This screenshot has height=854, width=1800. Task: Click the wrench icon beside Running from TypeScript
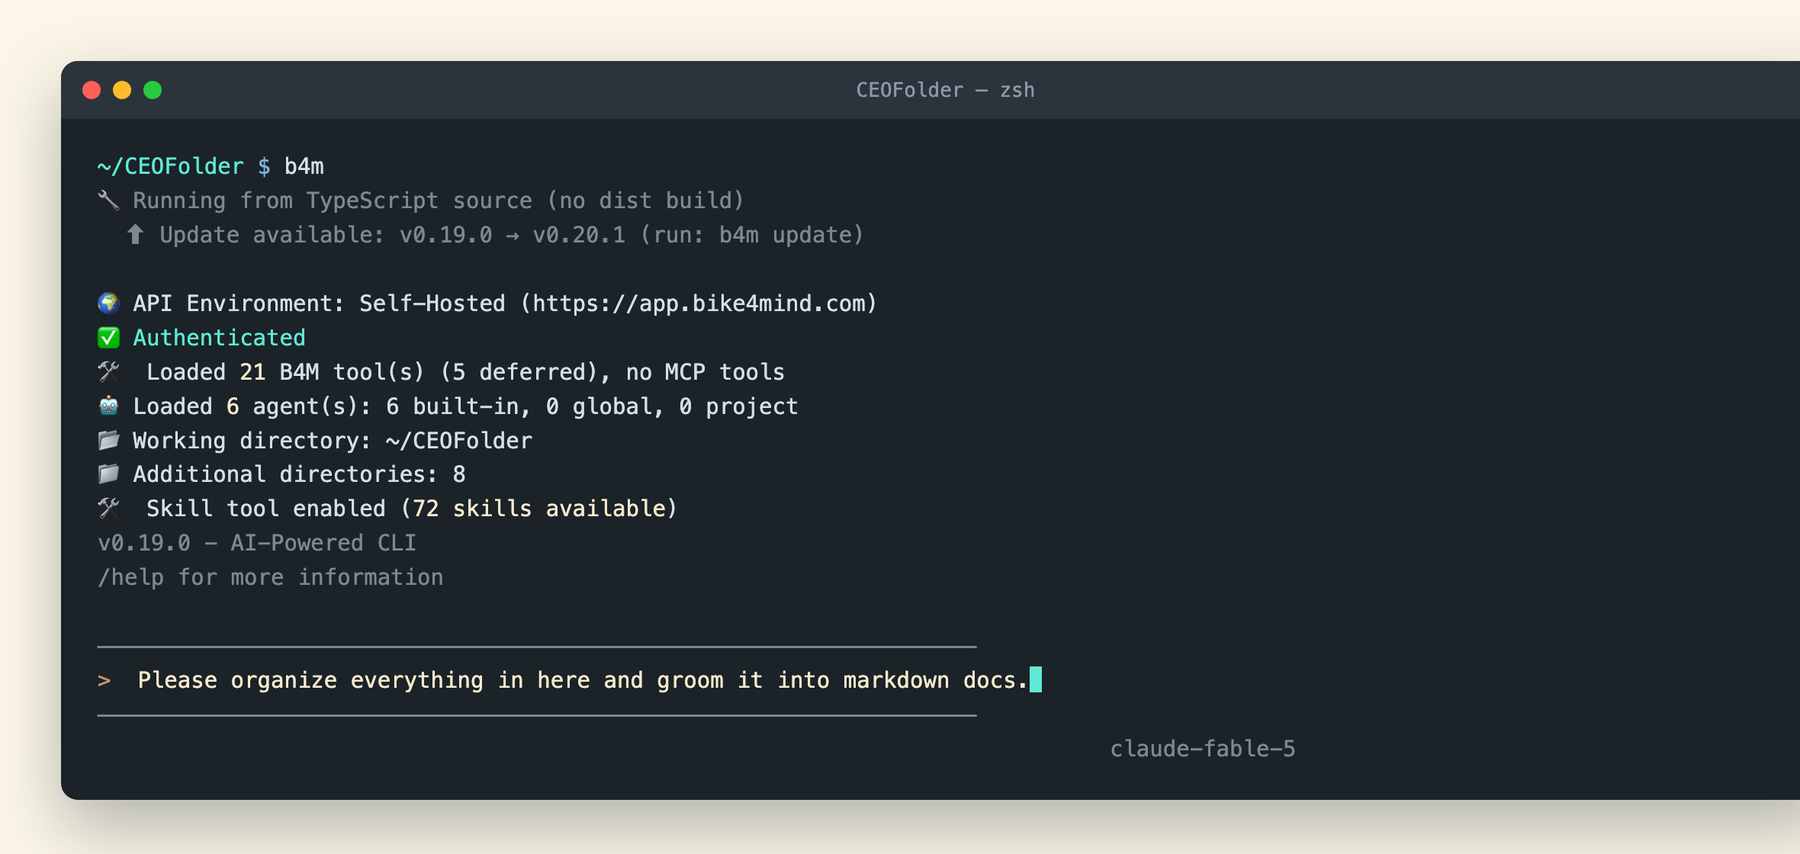click(x=108, y=200)
